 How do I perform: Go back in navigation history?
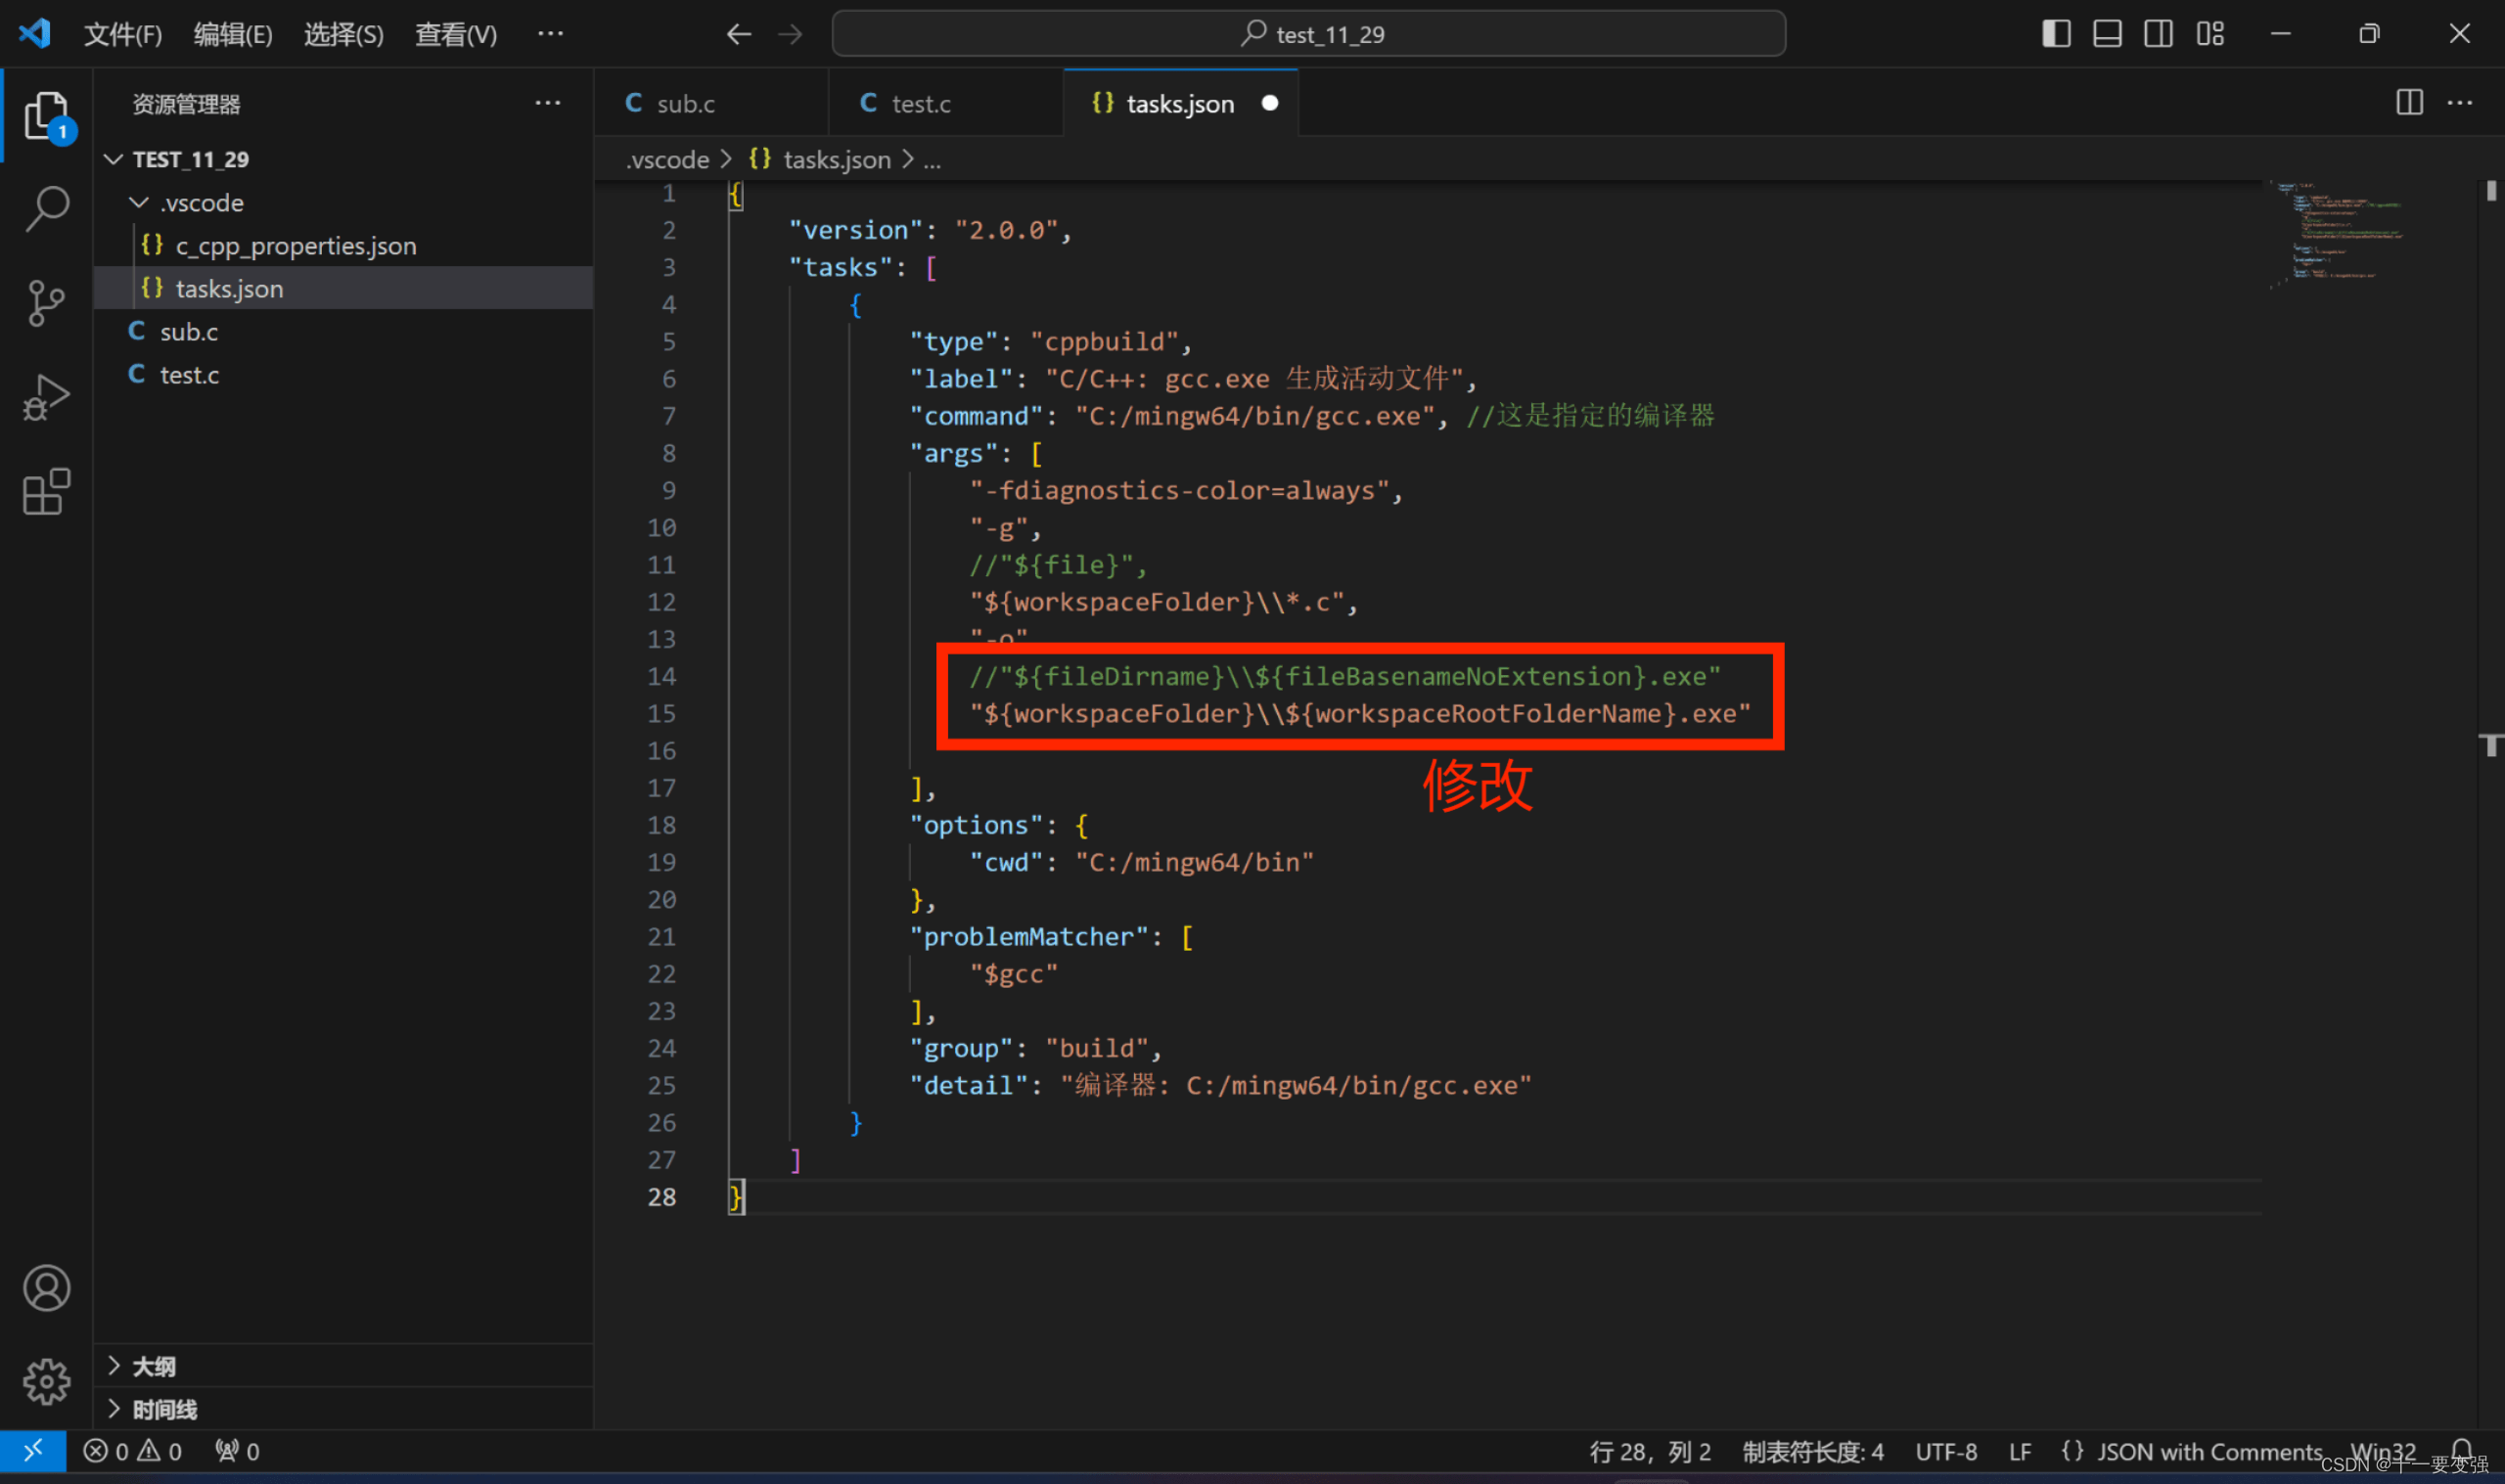[x=738, y=34]
